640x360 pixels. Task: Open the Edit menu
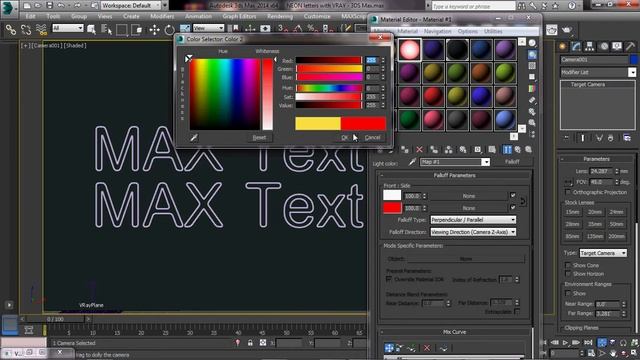(x=30, y=16)
